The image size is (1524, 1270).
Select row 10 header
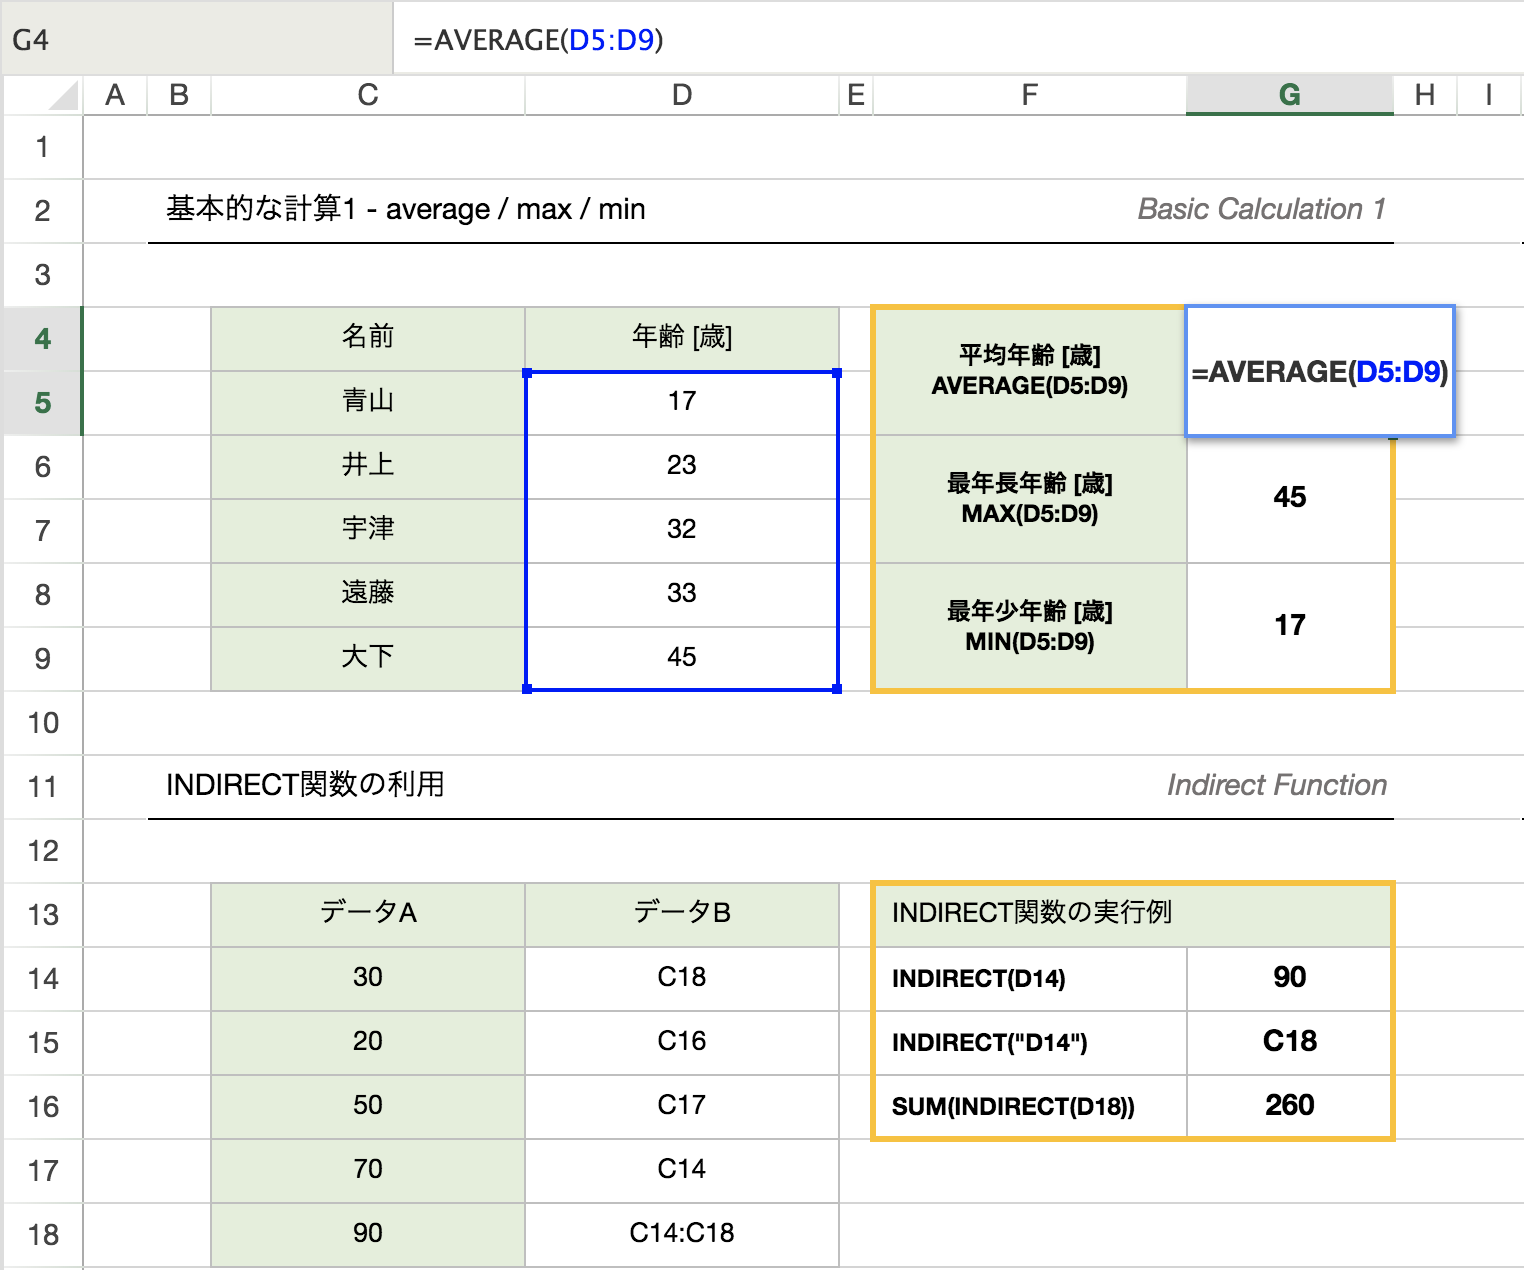pyautogui.click(x=42, y=723)
